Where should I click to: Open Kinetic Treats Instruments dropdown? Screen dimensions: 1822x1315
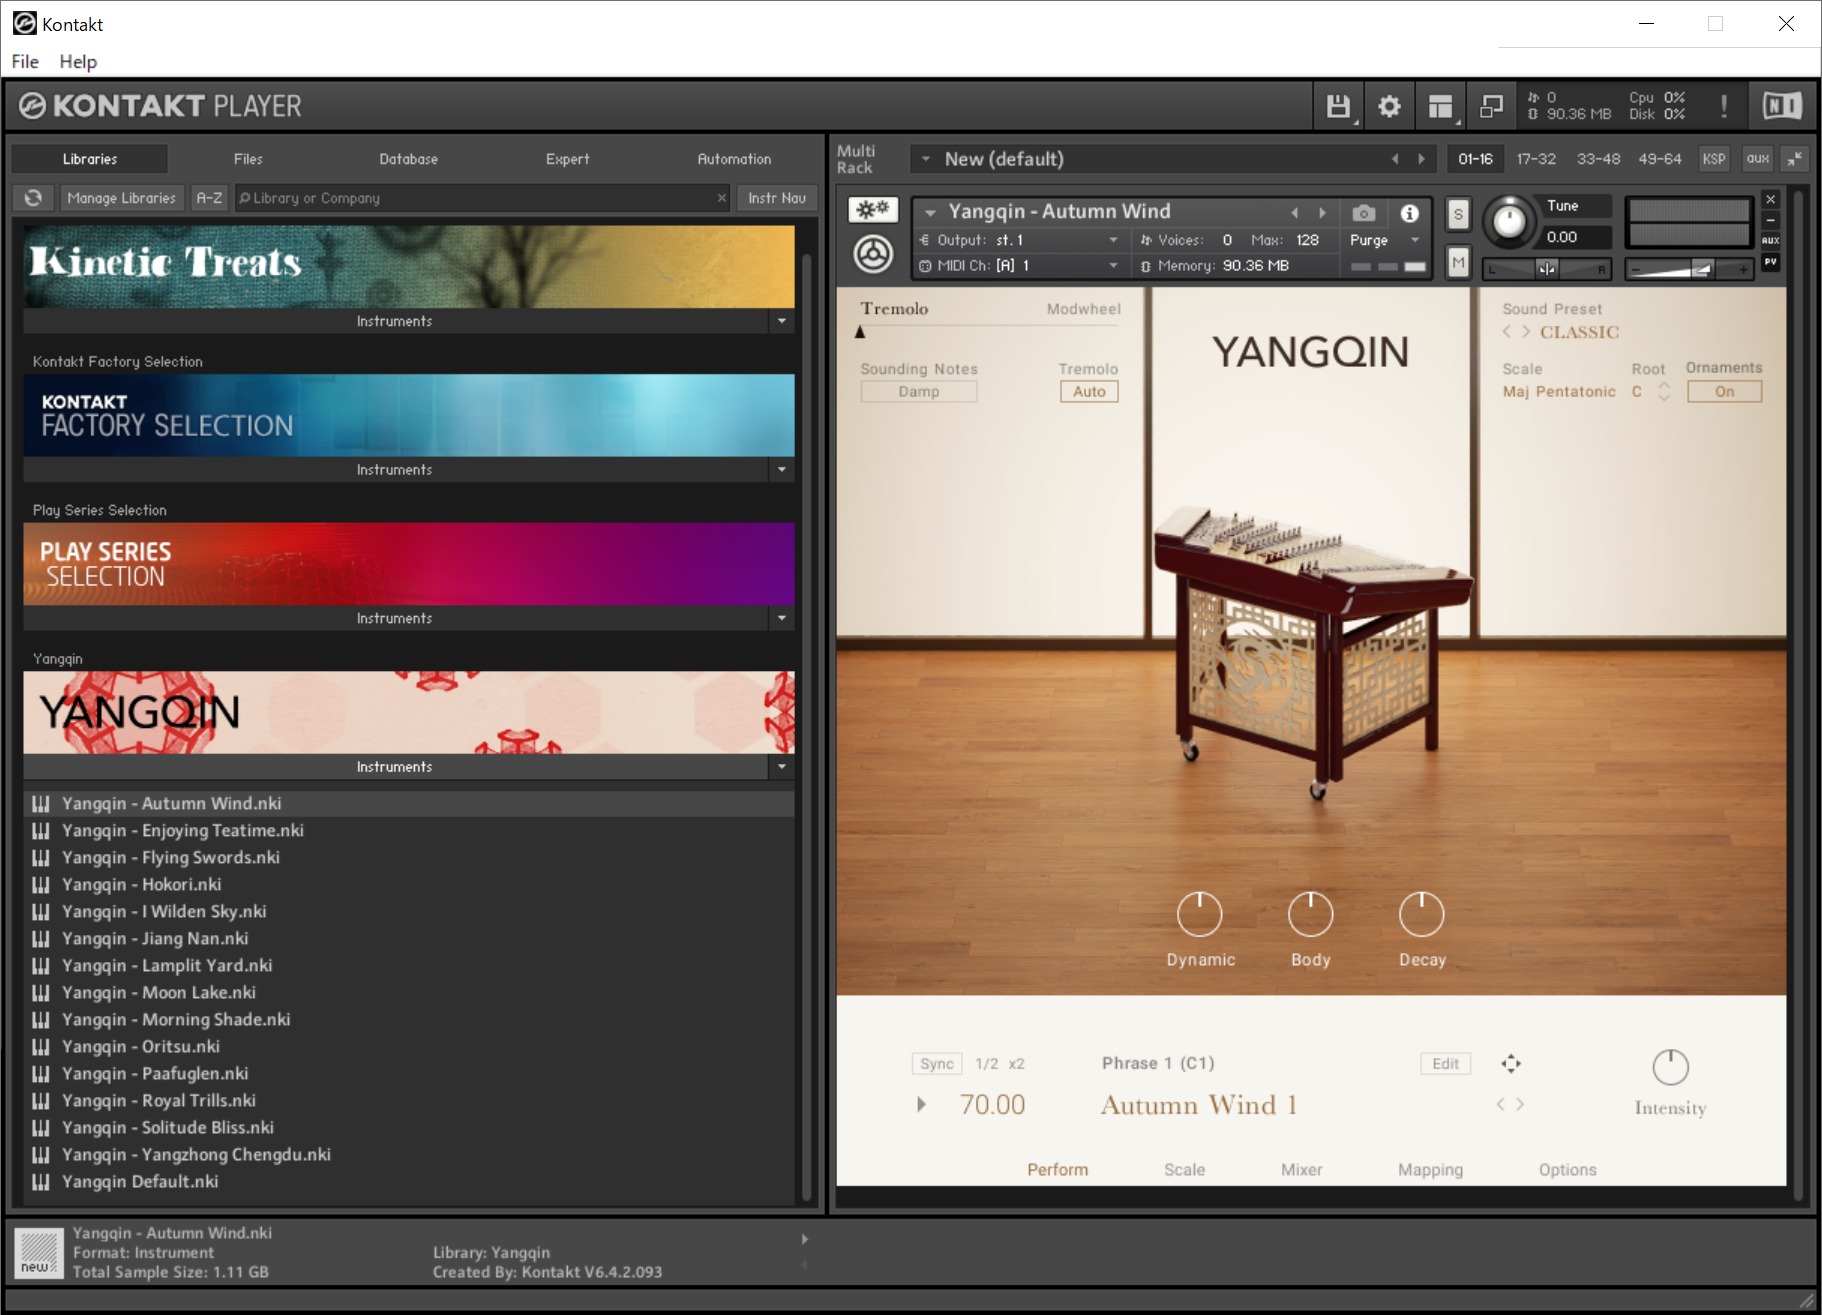click(782, 321)
